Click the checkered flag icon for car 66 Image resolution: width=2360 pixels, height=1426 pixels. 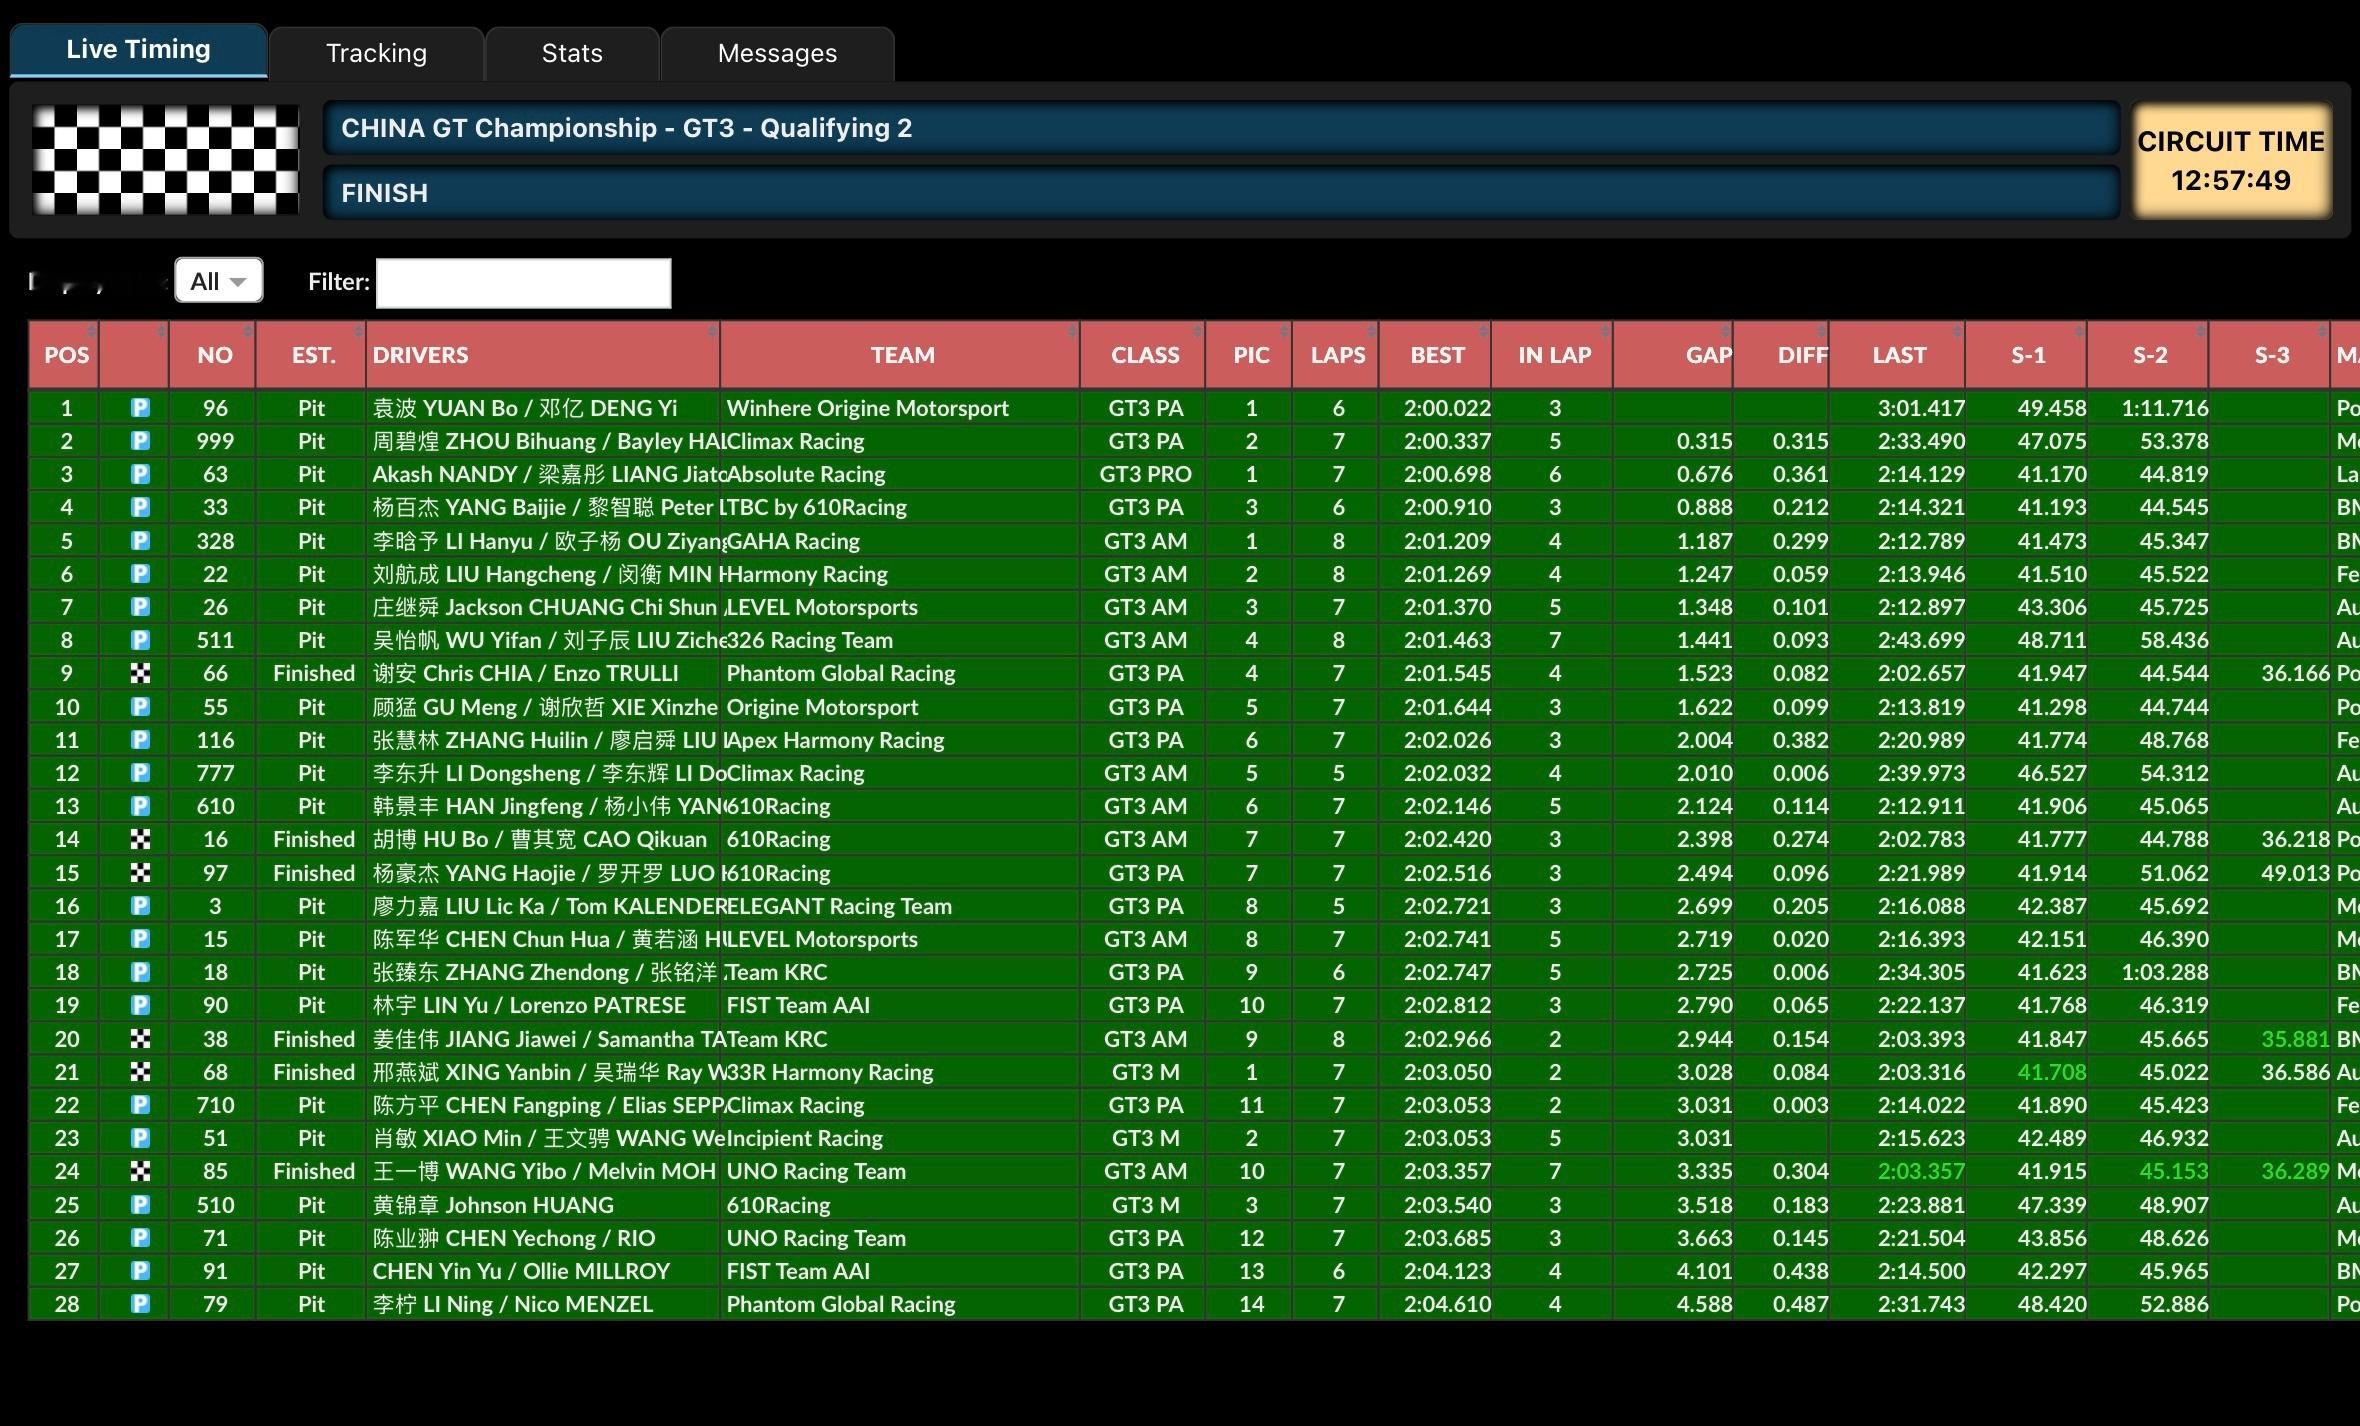tap(140, 673)
